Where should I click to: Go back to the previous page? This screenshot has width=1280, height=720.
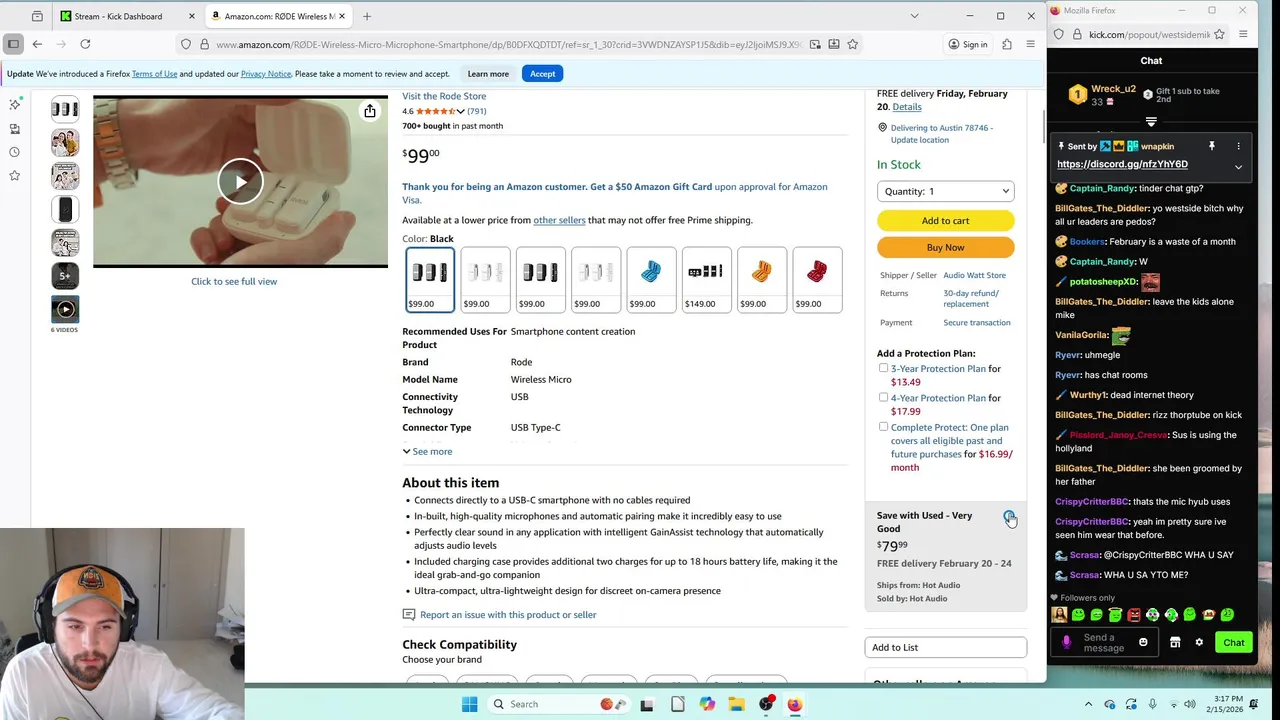pos(37,44)
